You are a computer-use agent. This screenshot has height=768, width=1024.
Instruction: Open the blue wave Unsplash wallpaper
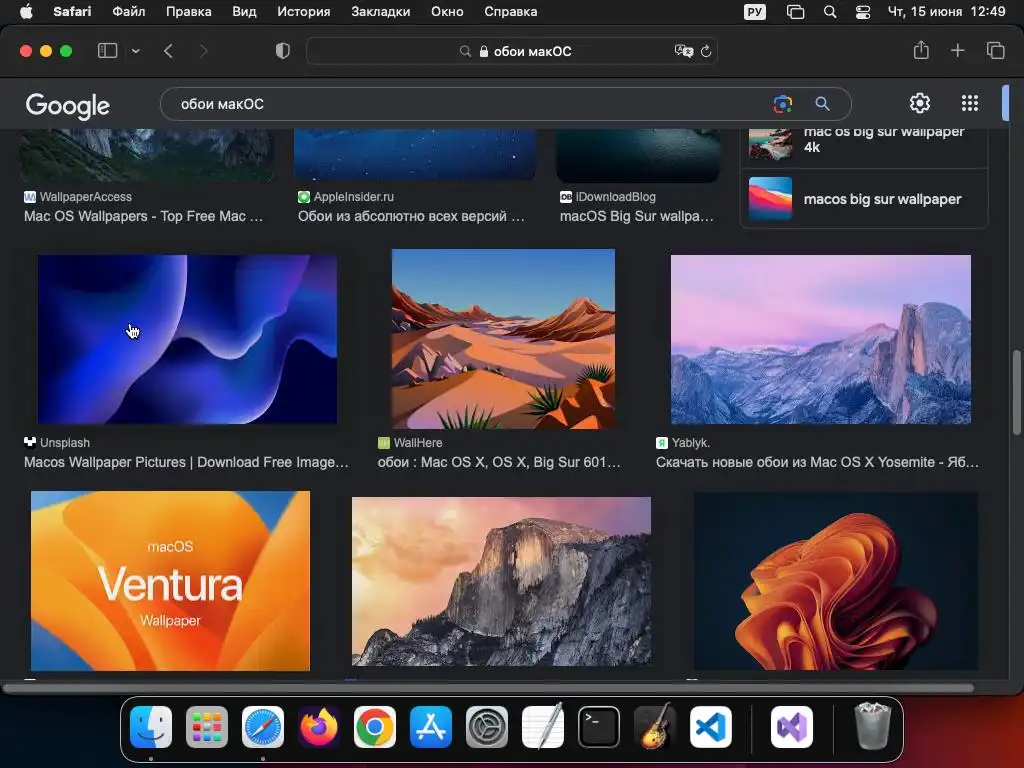(x=187, y=339)
